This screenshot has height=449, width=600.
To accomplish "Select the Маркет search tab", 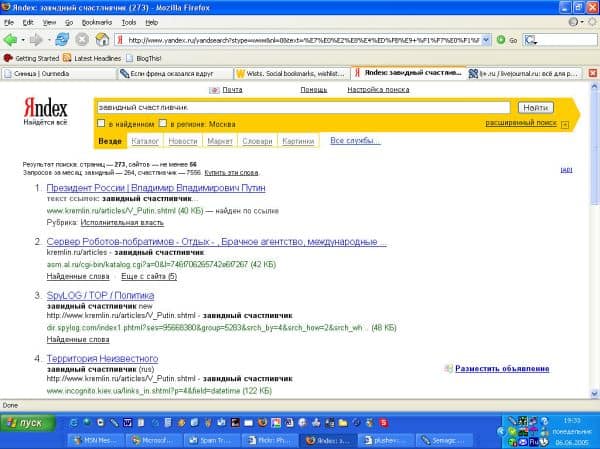I will (220, 141).
